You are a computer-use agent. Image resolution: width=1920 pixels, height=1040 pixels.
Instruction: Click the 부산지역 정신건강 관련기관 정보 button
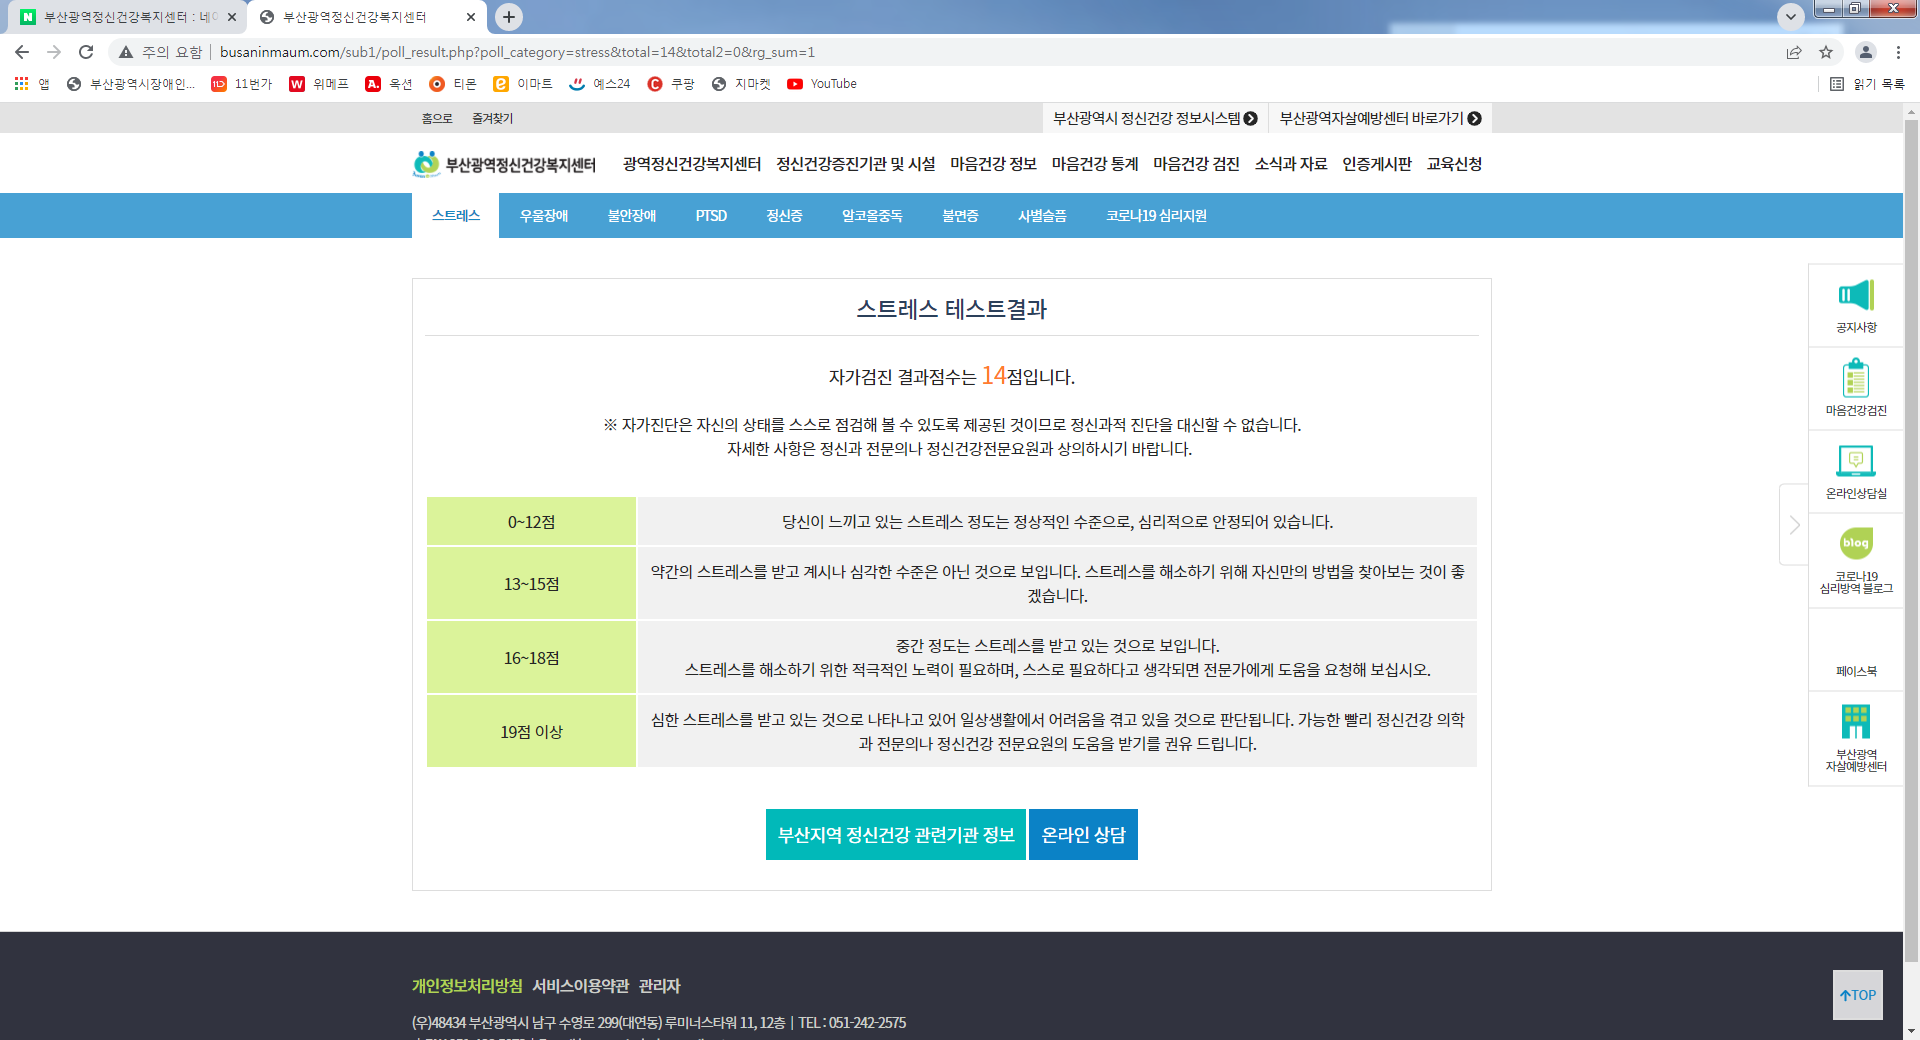tap(896, 835)
